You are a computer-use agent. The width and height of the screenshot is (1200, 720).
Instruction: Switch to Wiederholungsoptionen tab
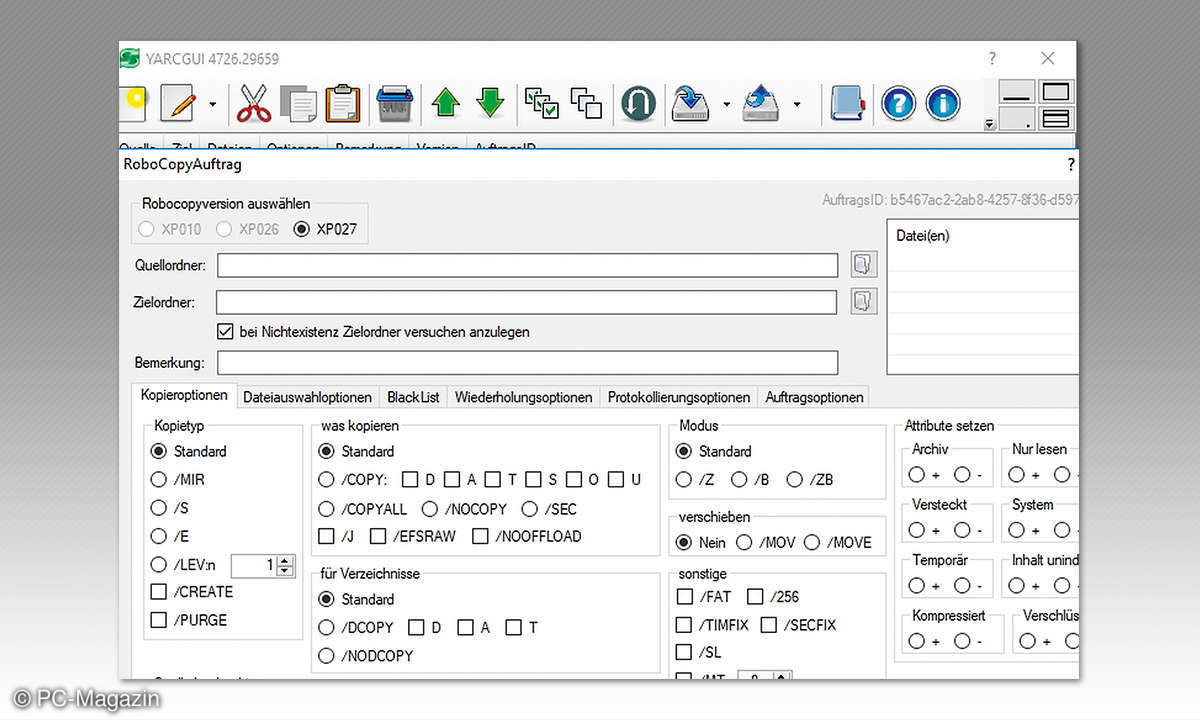[523, 397]
